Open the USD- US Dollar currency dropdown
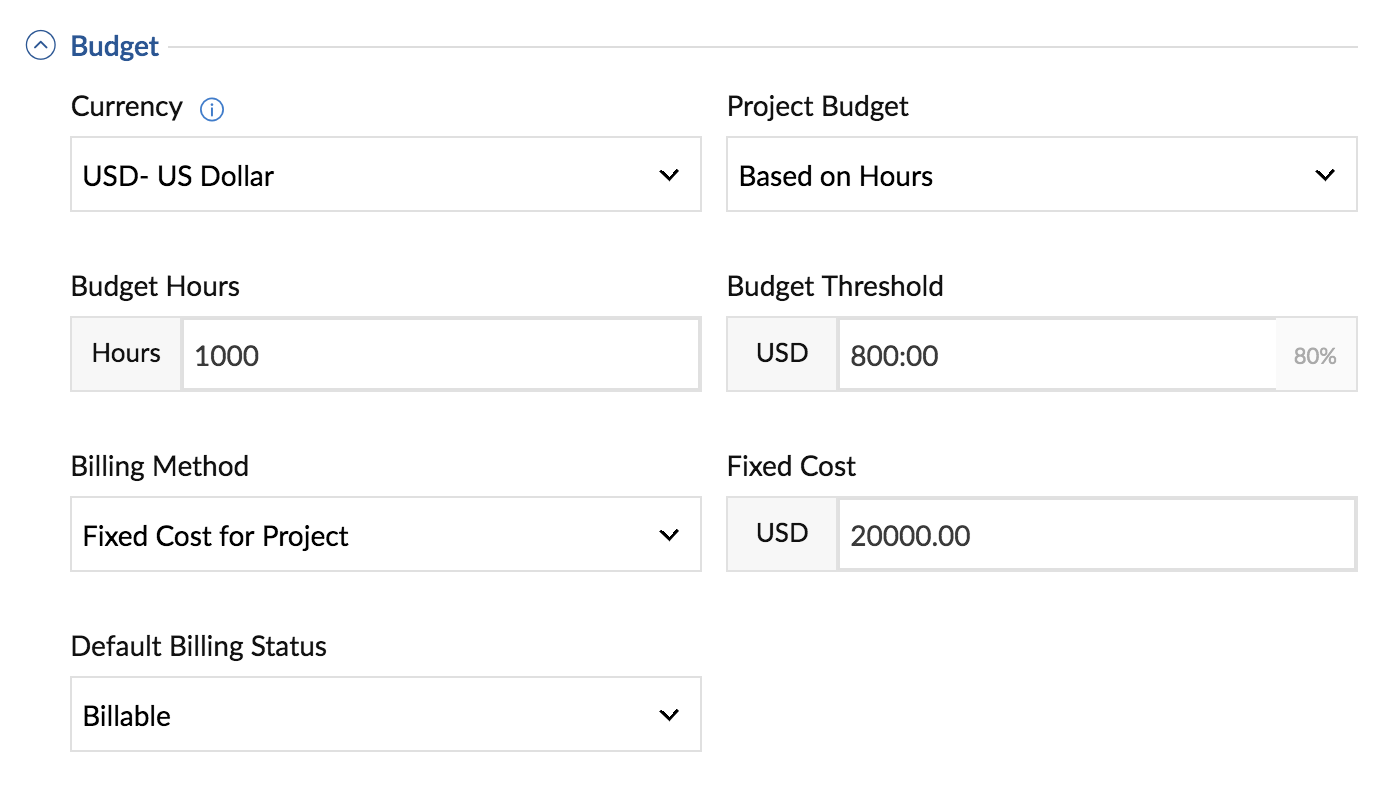Image resolution: width=1398 pixels, height=808 pixels. click(x=386, y=174)
